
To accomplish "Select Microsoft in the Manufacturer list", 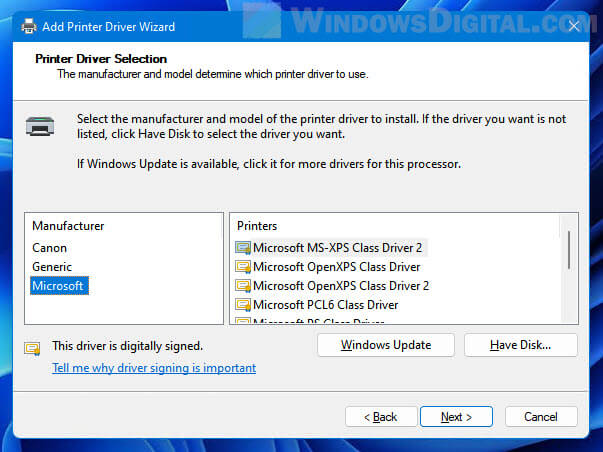I will (x=59, y=286).
